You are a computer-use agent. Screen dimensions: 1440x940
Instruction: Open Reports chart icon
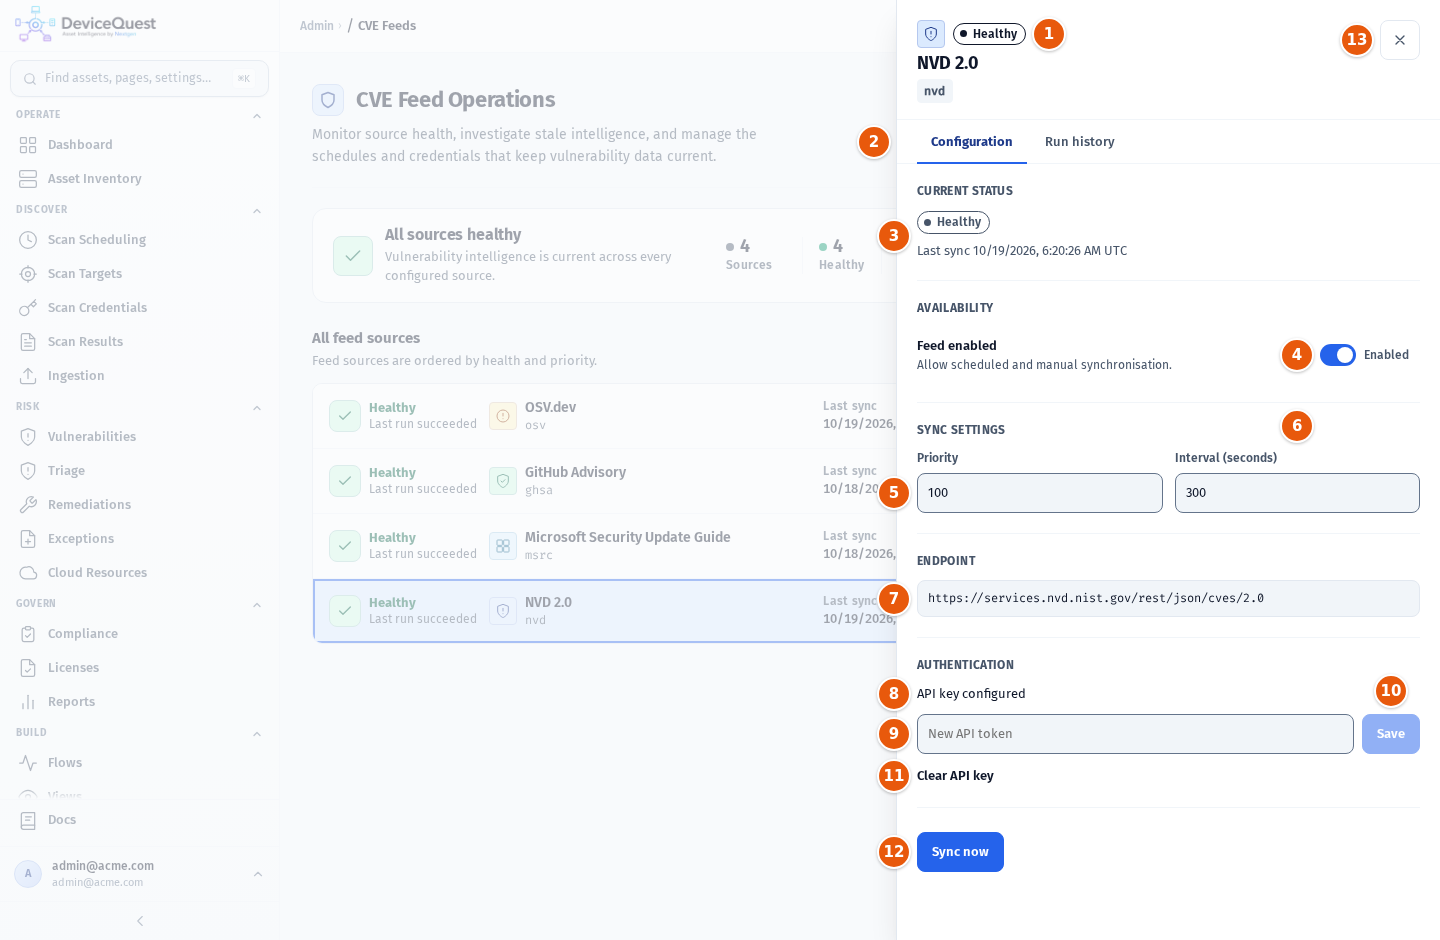[x=28, y=702]
